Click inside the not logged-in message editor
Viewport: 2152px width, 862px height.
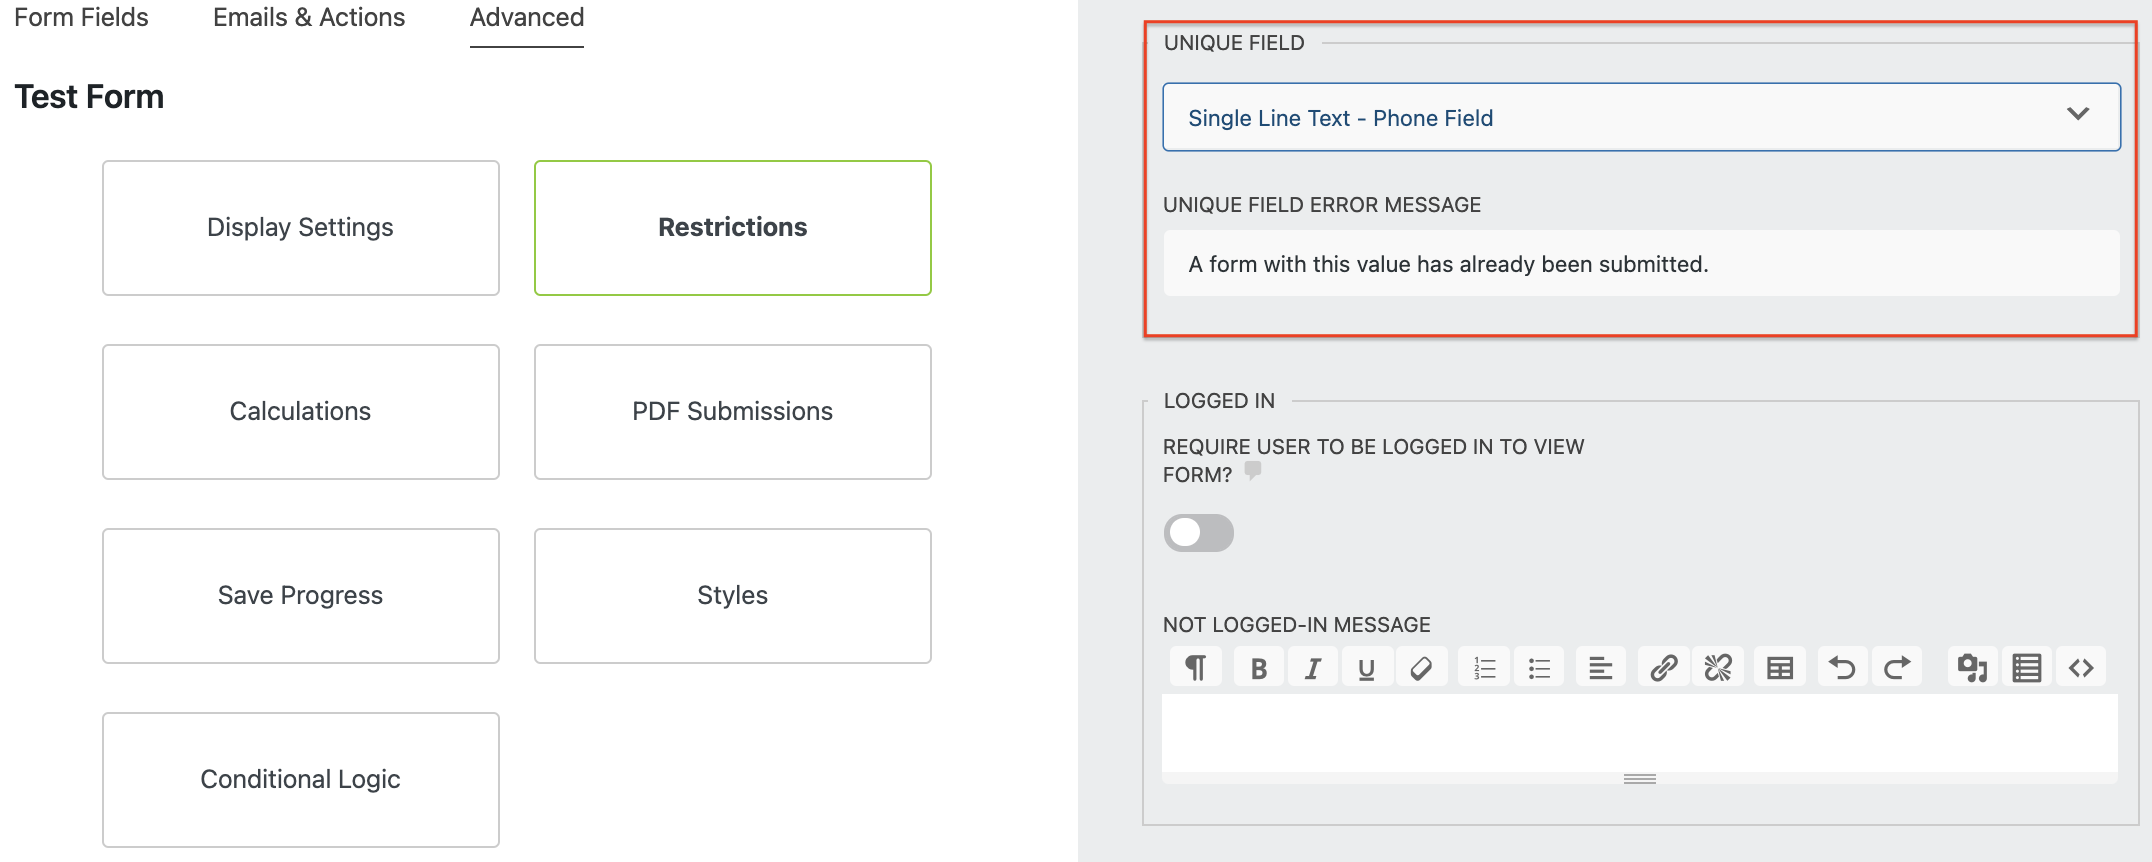tap(1640, 732)
